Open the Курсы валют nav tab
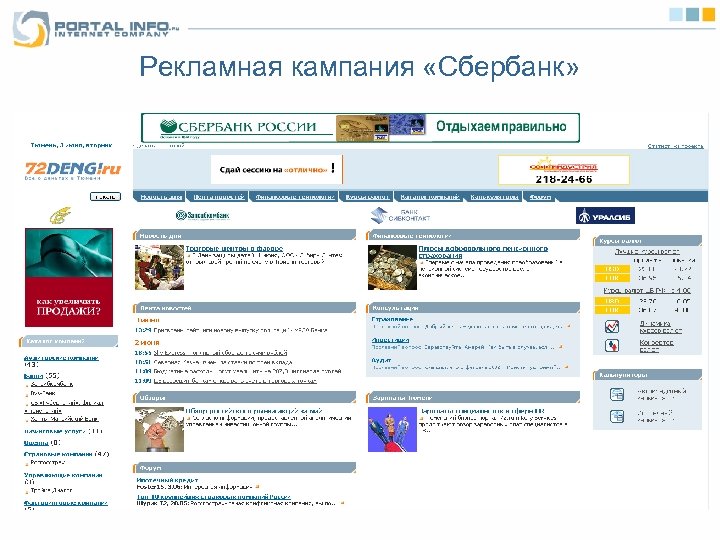 (x=367, y=197)
